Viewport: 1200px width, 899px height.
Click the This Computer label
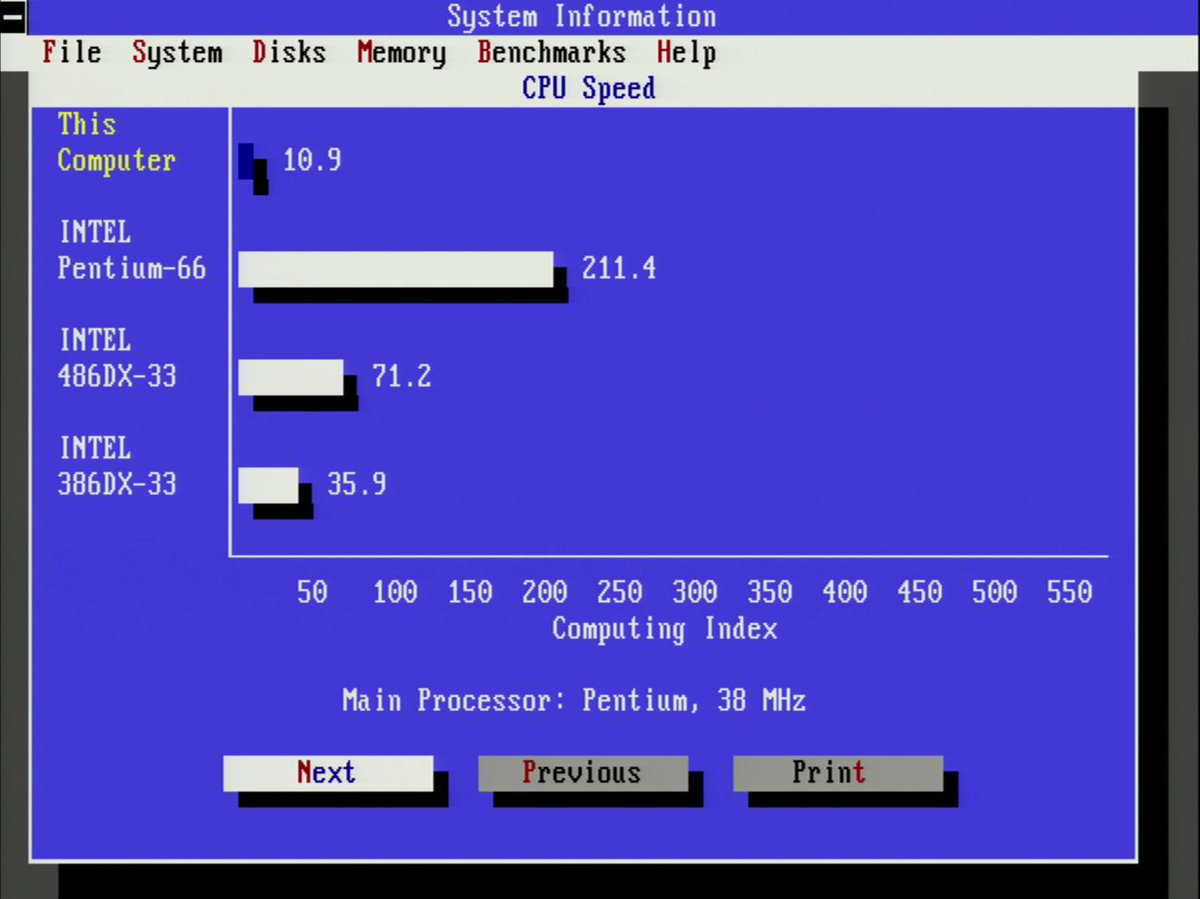pyautogui.click(x=116, y=142)
